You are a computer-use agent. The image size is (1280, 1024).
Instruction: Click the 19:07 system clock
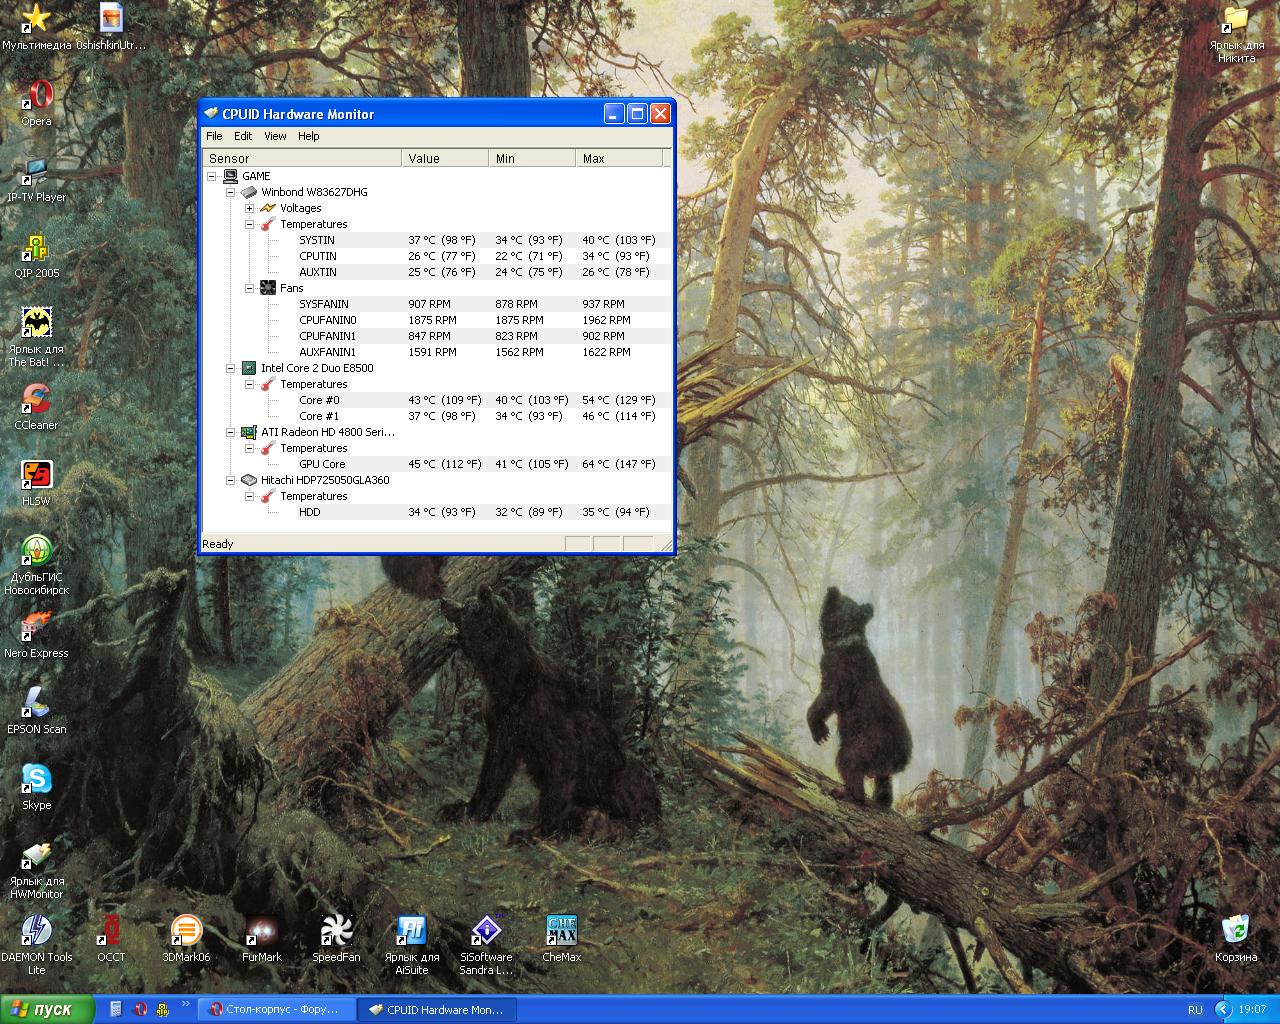point(1252,1010)
